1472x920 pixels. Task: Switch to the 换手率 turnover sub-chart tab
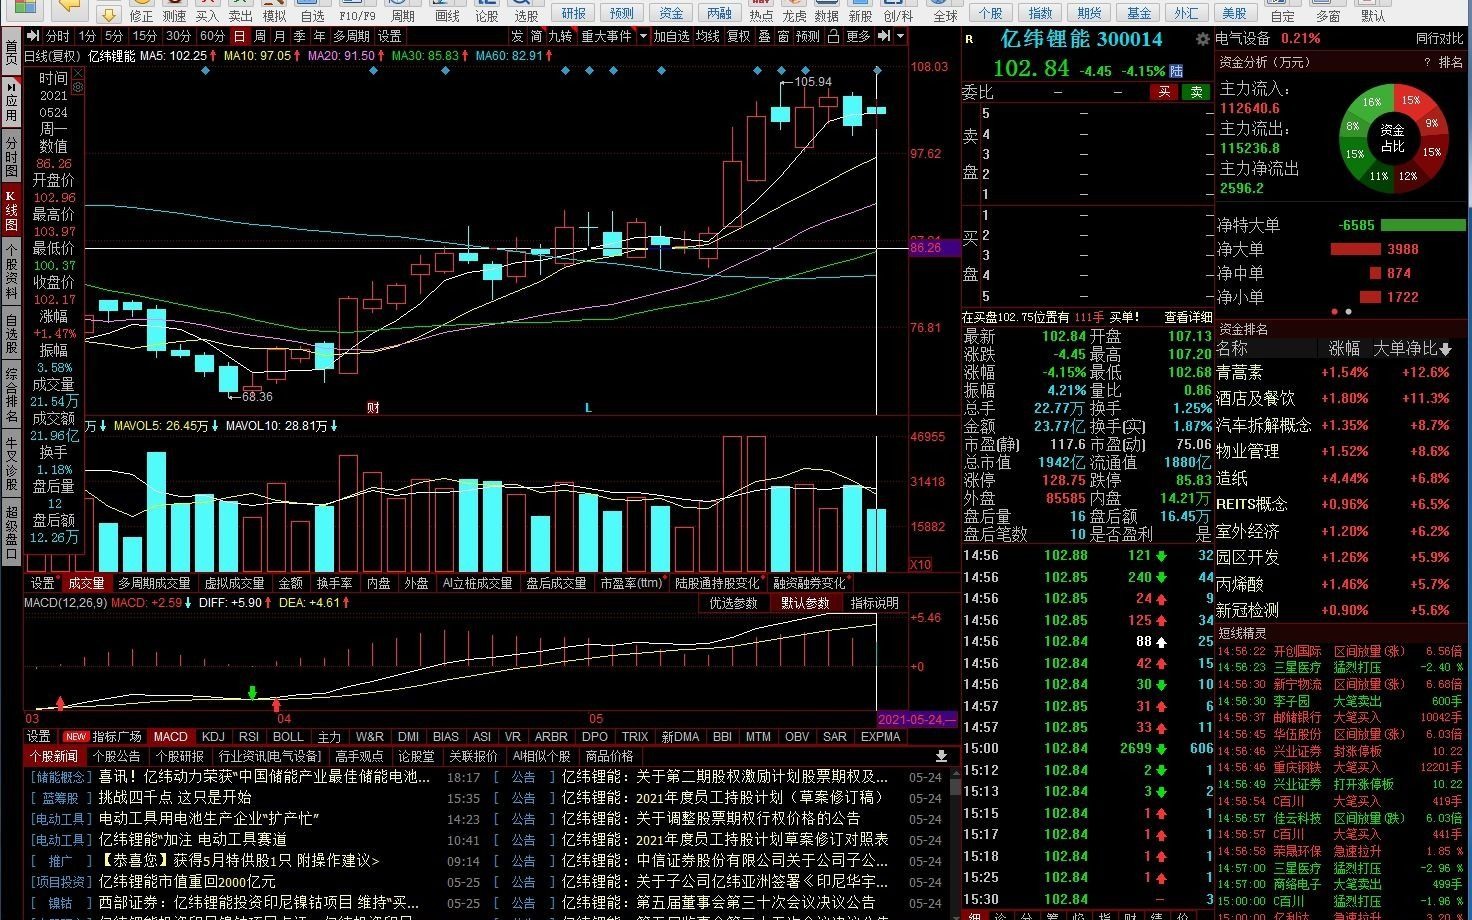(x=334, y=583)
